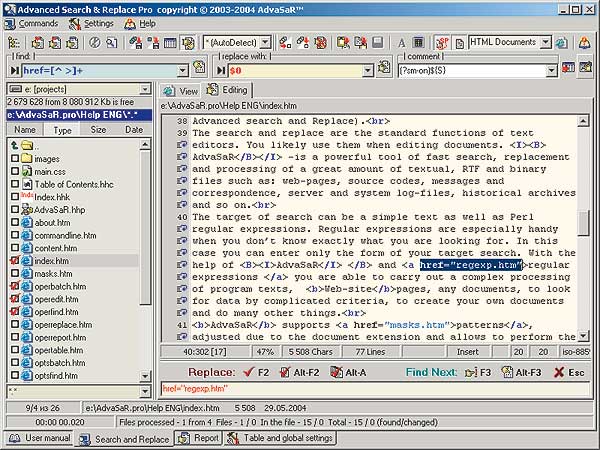600x450 pixels.
Task: Check the box for Table of Contents.hhc
Action: (15, 184)
